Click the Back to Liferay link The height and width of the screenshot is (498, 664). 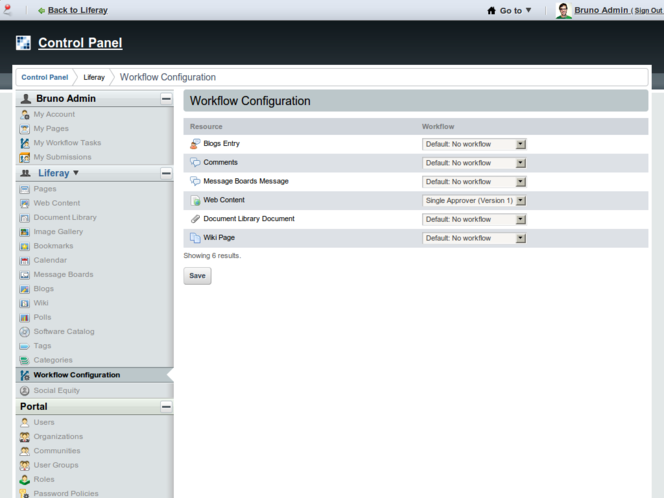click(x=77, y=10)
